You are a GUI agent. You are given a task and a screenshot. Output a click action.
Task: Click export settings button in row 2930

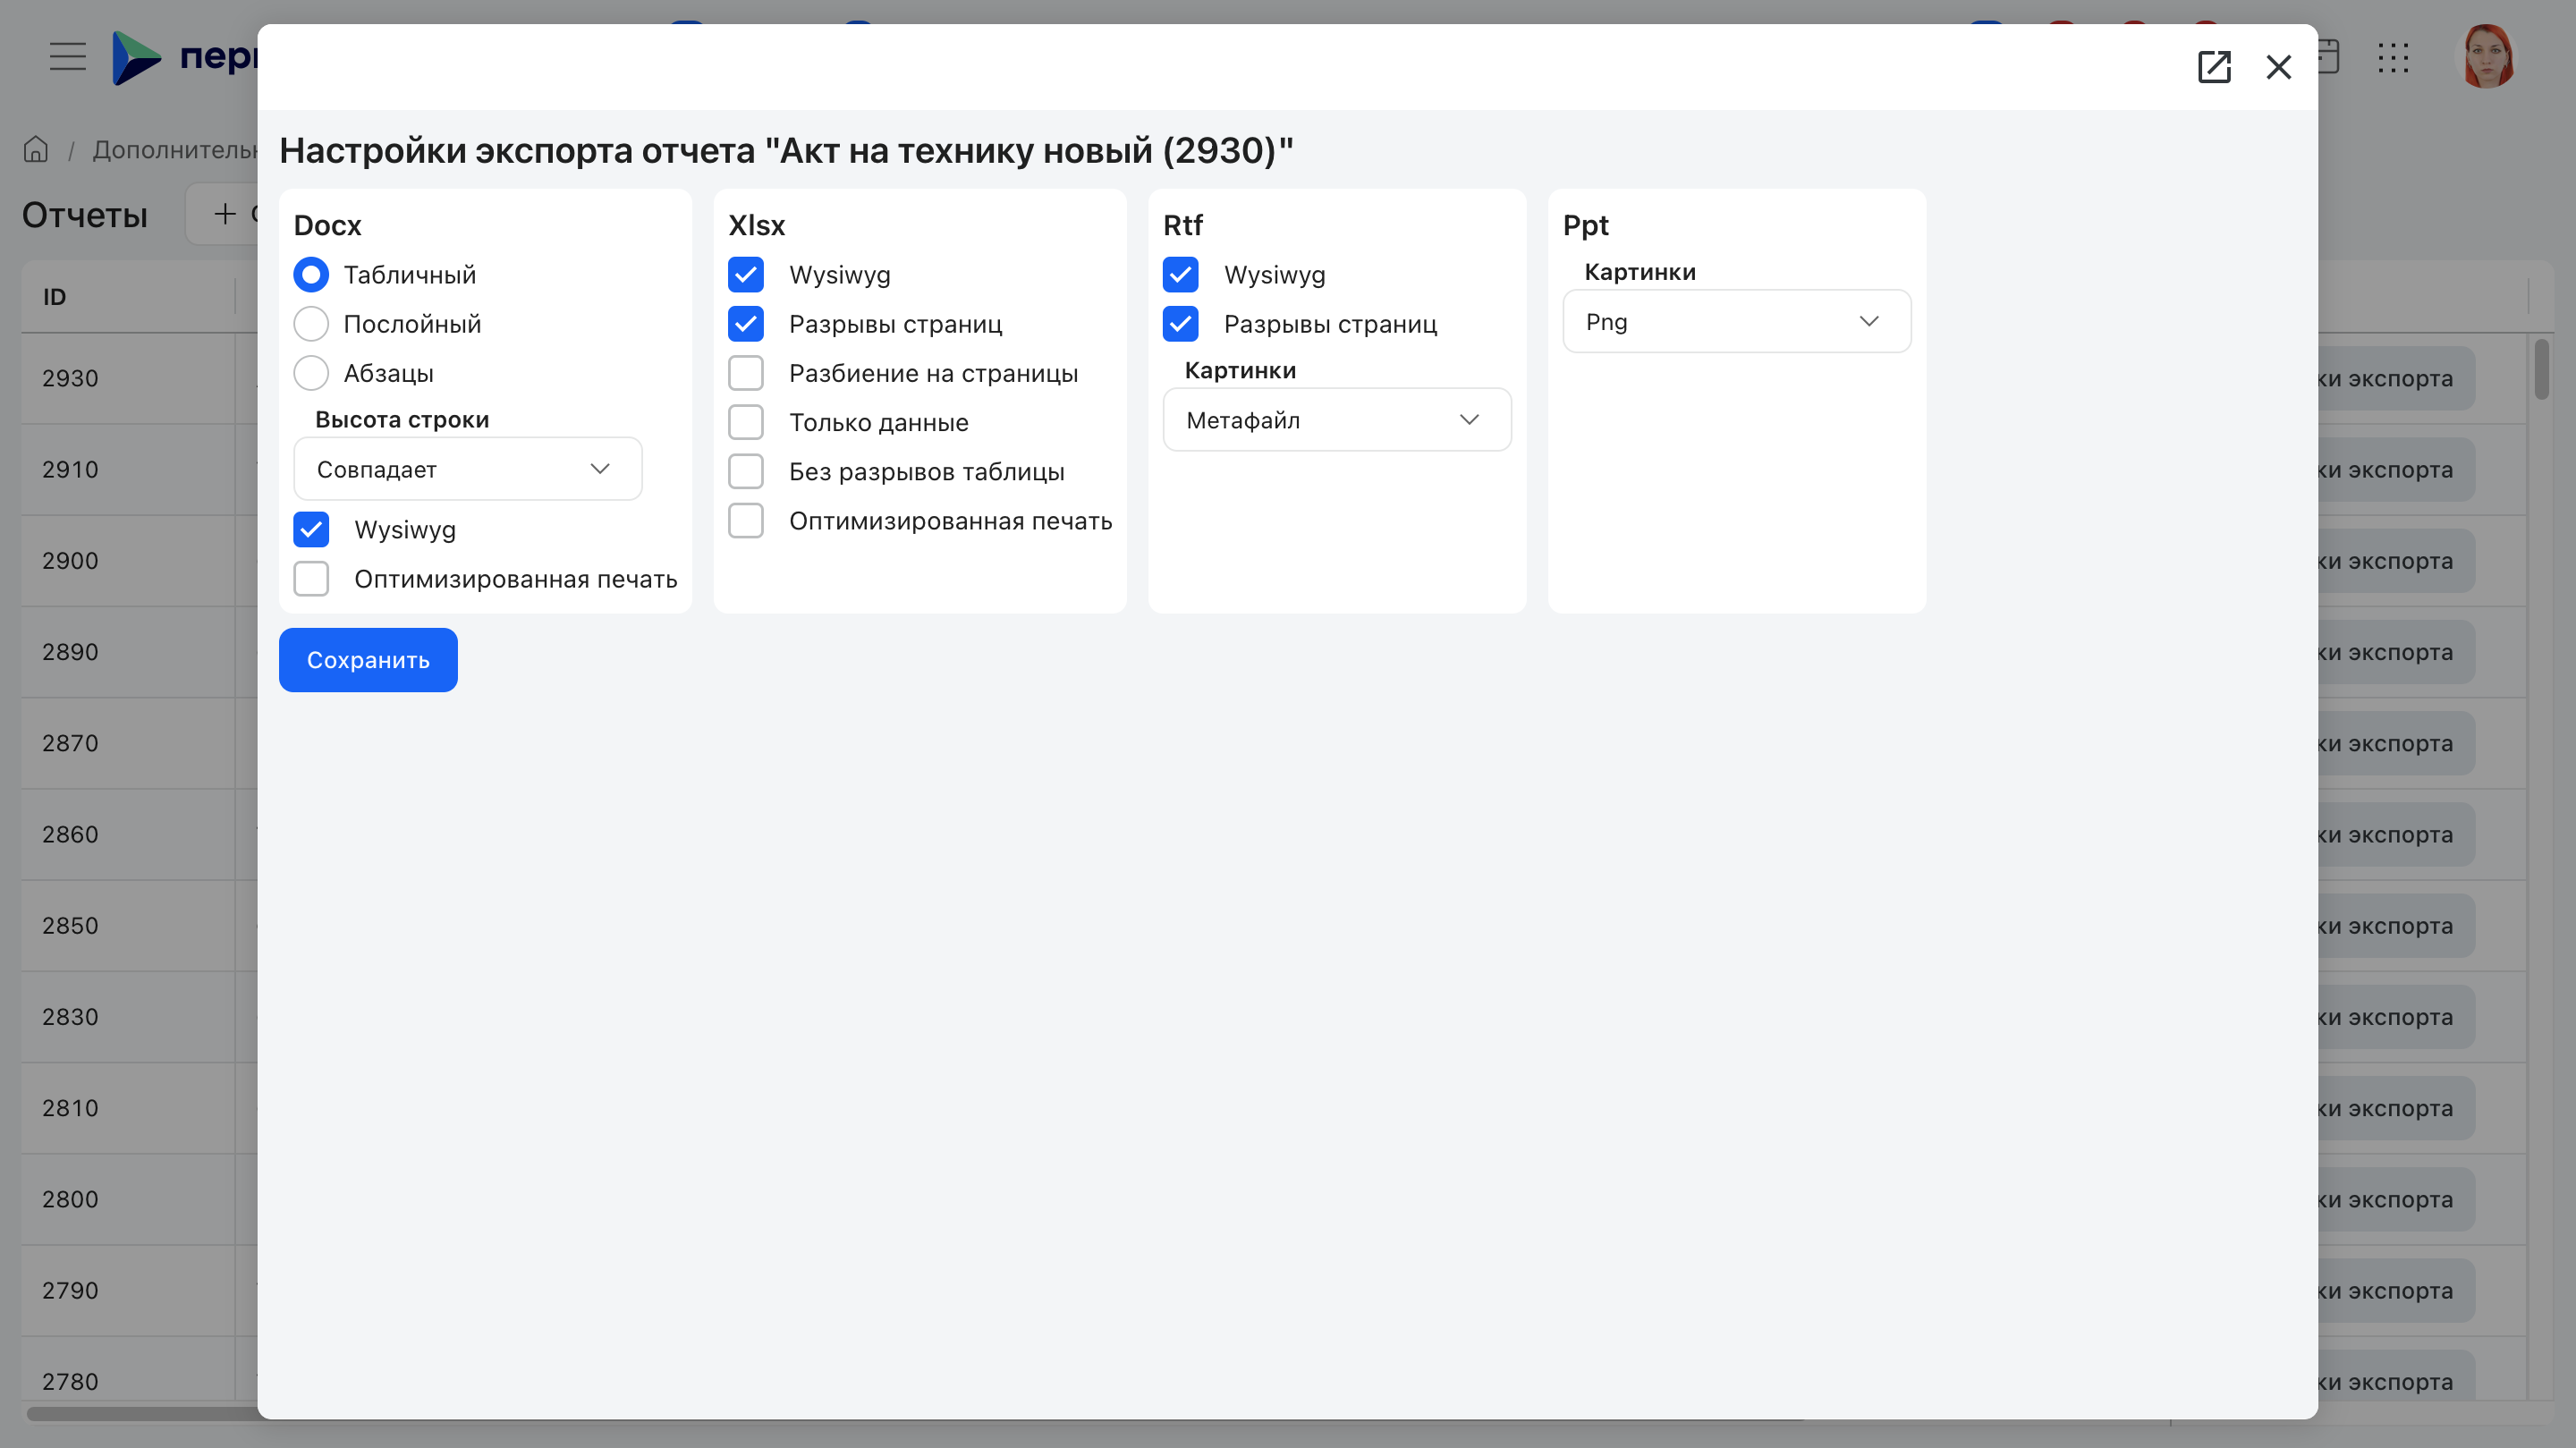[x=2395, y=378]
